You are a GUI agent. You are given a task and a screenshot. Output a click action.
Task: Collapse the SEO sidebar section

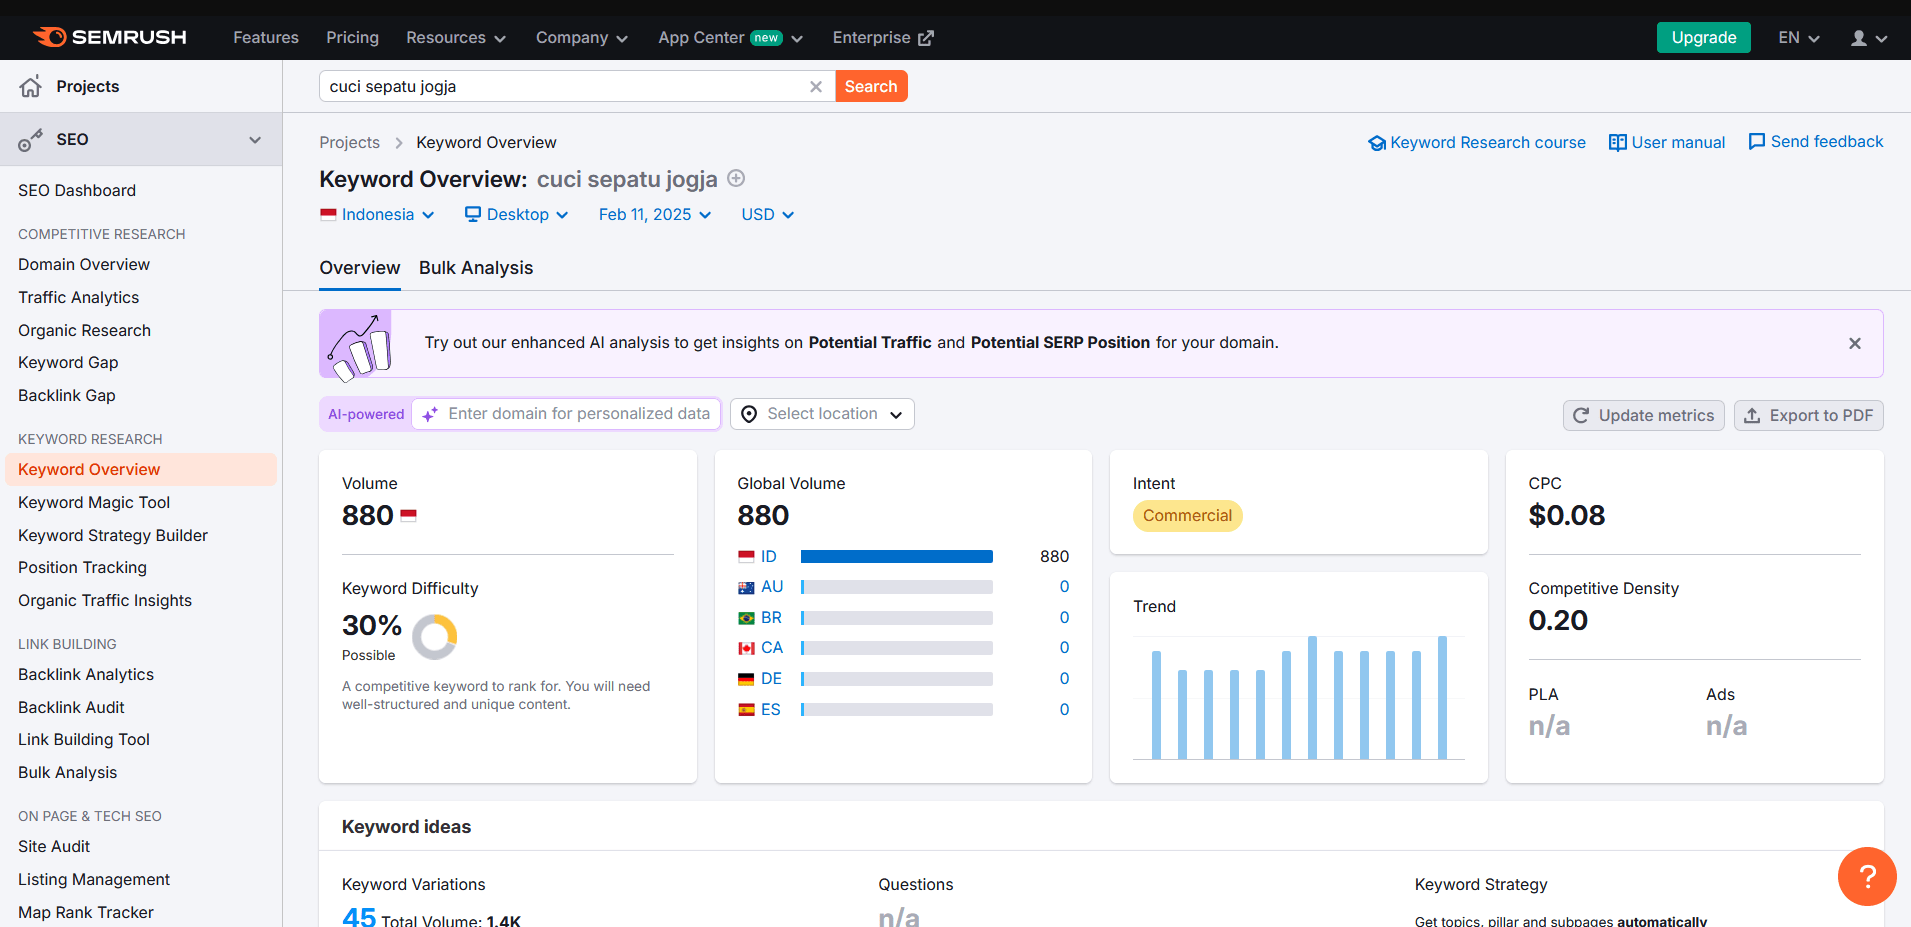point(255,140)
